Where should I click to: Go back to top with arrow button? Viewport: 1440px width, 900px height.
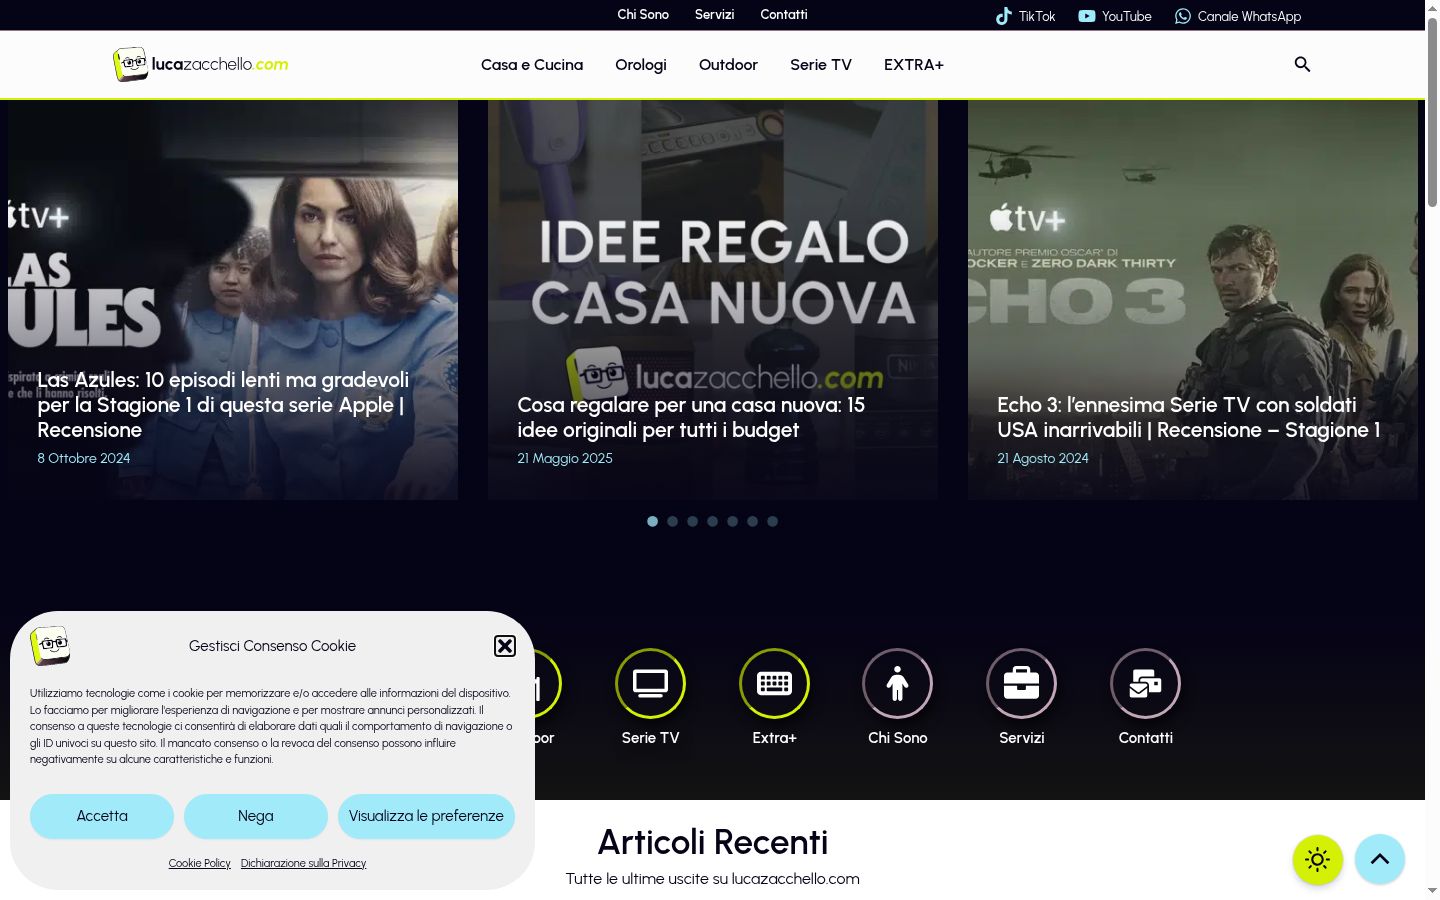1380,859
